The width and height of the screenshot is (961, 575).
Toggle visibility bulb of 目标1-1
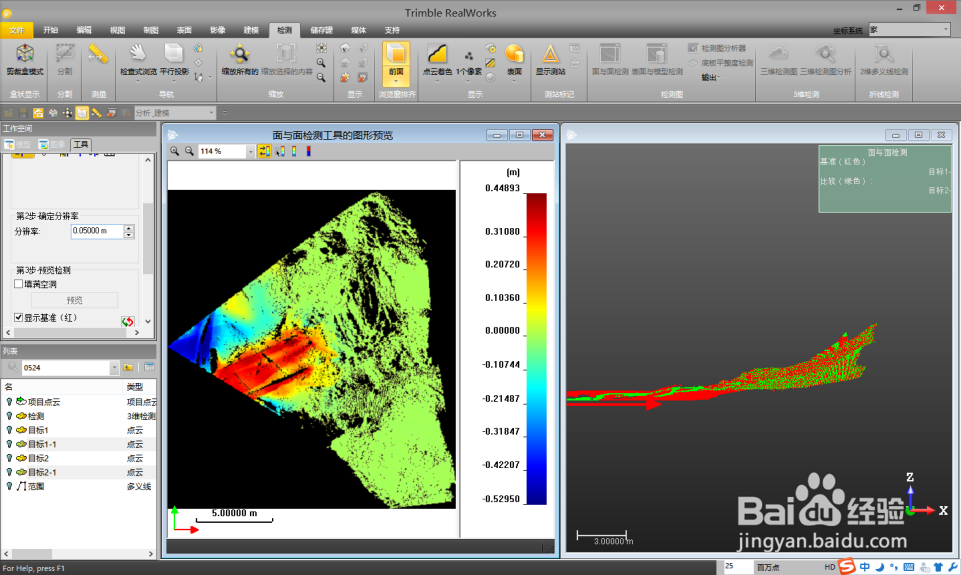9,444
